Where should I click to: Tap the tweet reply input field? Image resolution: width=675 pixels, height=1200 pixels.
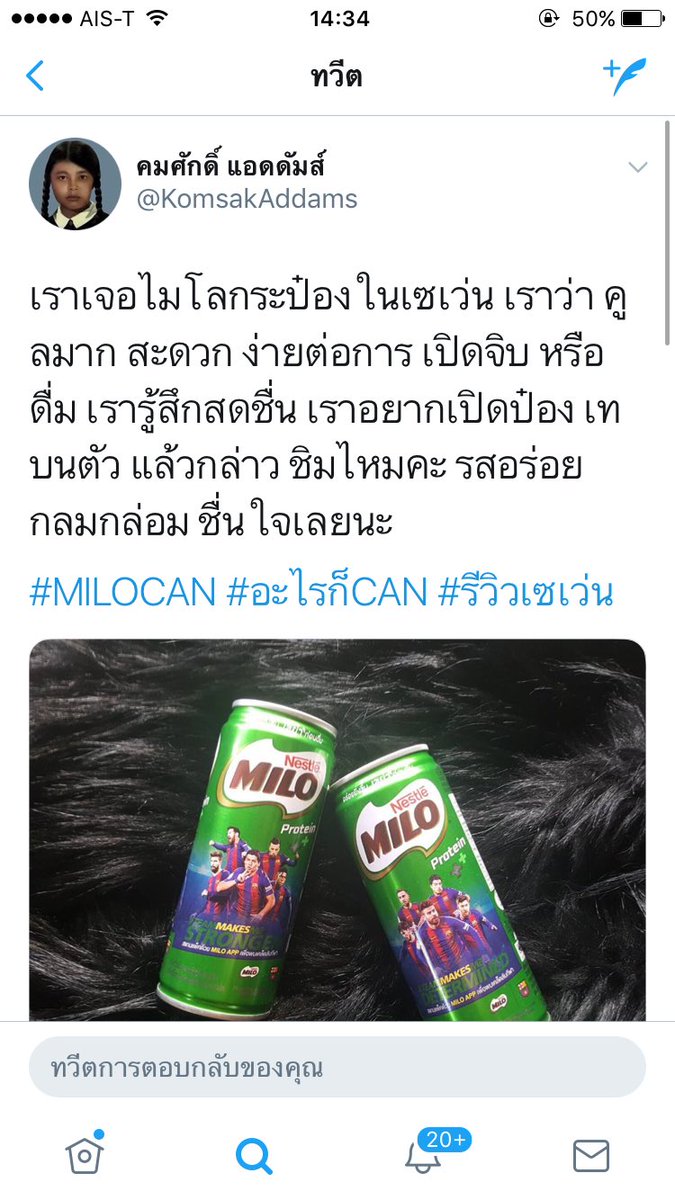(337, 1068)
